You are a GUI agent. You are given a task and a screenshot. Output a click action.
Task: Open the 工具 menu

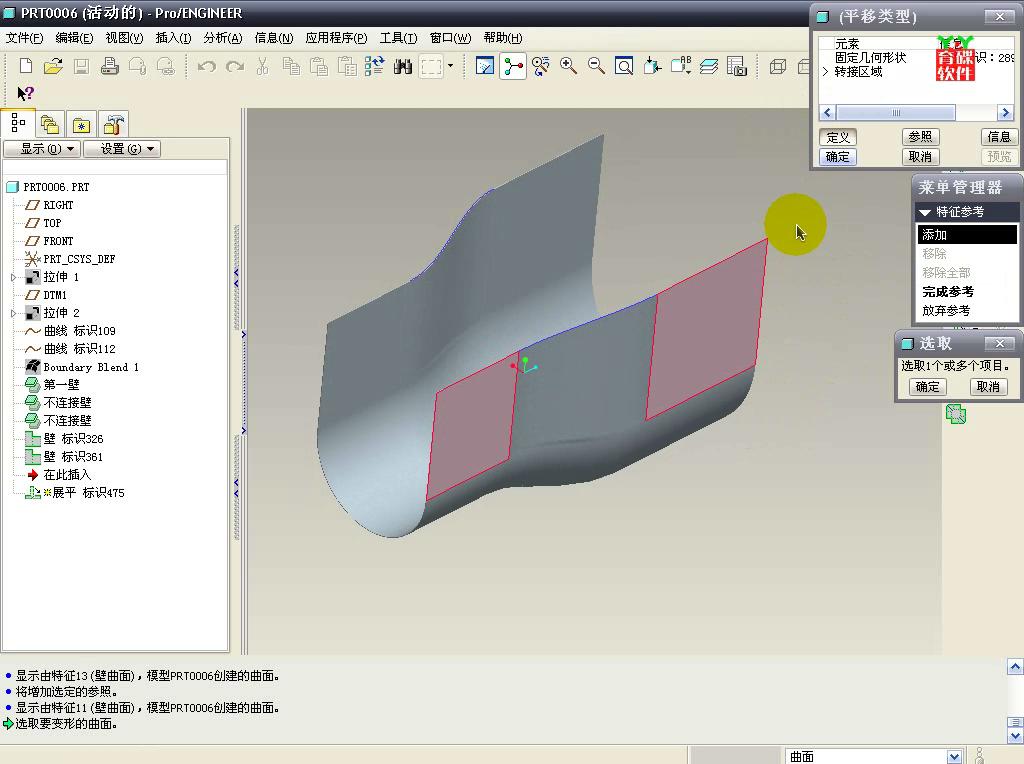398,38
